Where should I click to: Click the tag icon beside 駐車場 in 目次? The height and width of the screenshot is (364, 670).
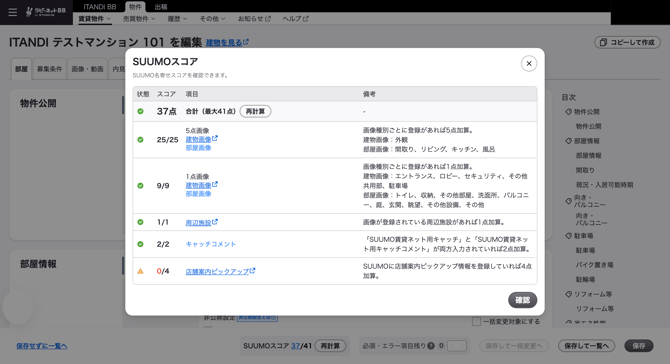568,236
